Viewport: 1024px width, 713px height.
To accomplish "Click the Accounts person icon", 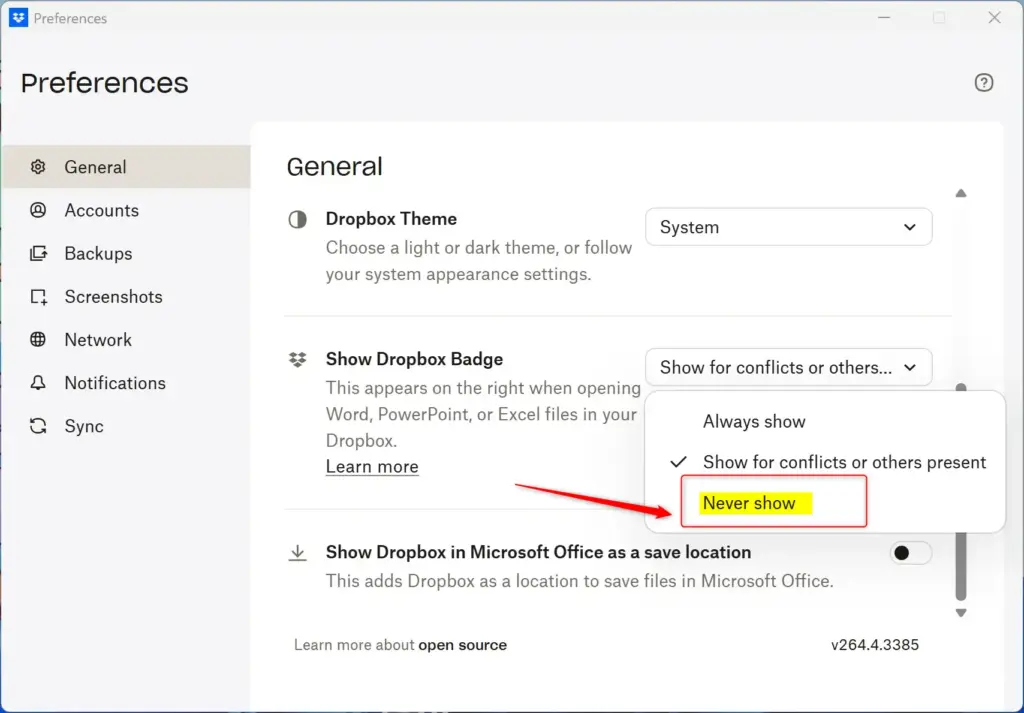I will click(38, 210).
